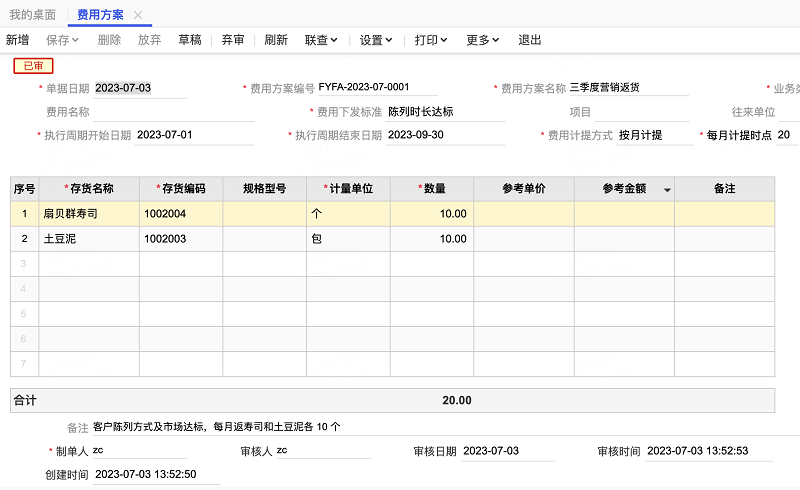The width and height of the screenshot is (800, 490).
Task: Open dropdown arrow in 参考金额 column header
Action: tap(667, 189)
